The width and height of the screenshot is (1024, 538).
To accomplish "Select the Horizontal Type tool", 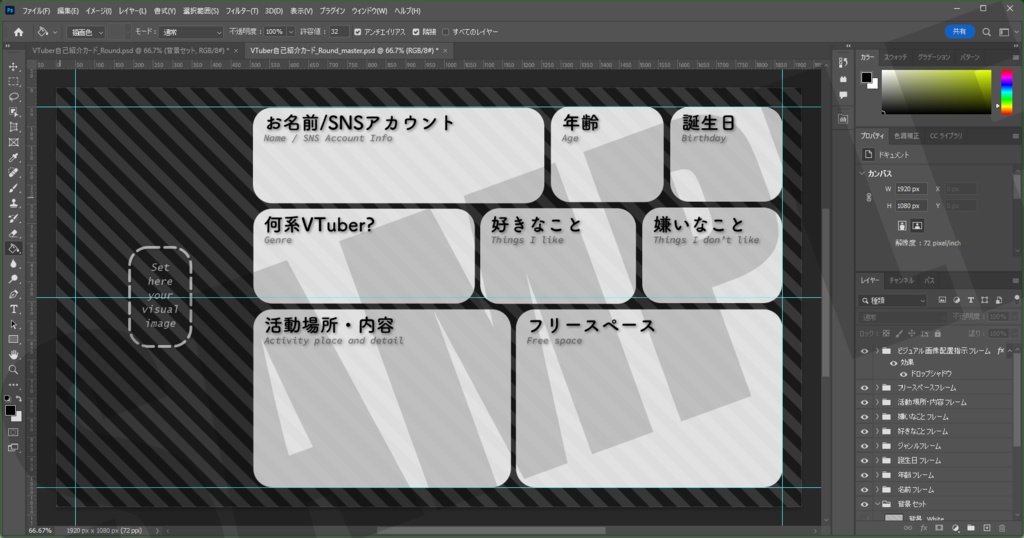I will (13, 309).
